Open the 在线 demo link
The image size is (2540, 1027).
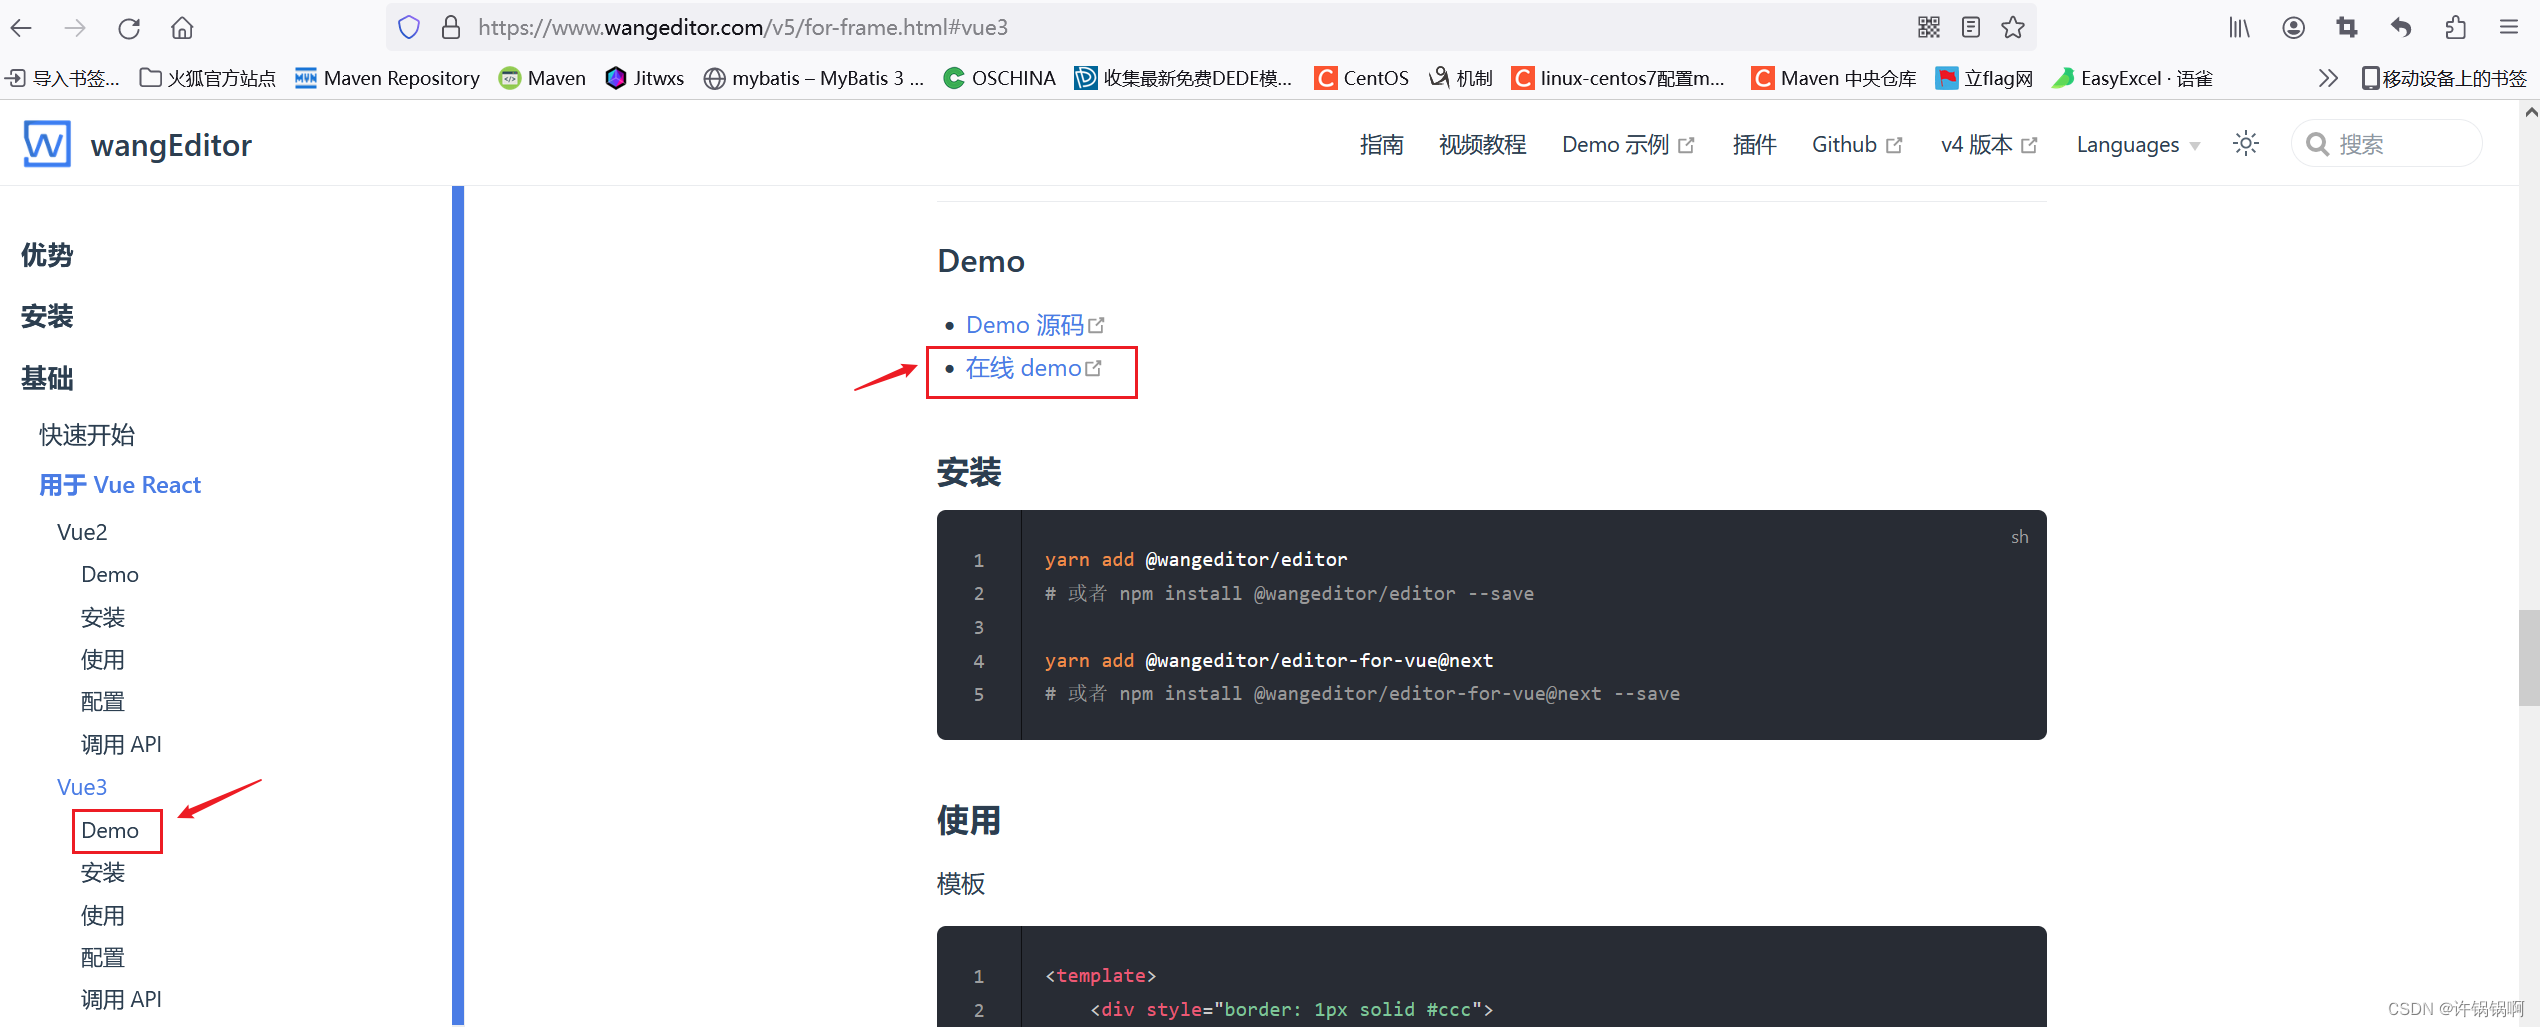(x=1033, y=368)
